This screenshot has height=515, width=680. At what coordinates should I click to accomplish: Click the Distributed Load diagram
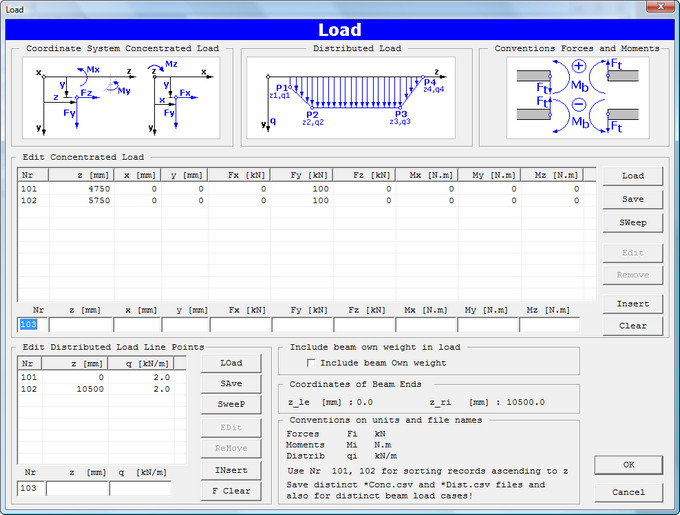pyautogui.click(x=349, y=96)
